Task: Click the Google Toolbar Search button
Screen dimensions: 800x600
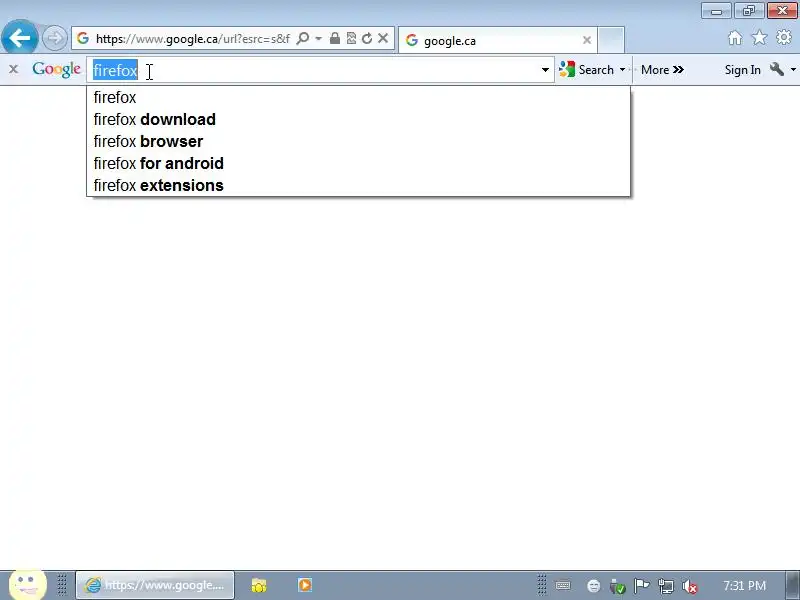Action: (586, 69)
